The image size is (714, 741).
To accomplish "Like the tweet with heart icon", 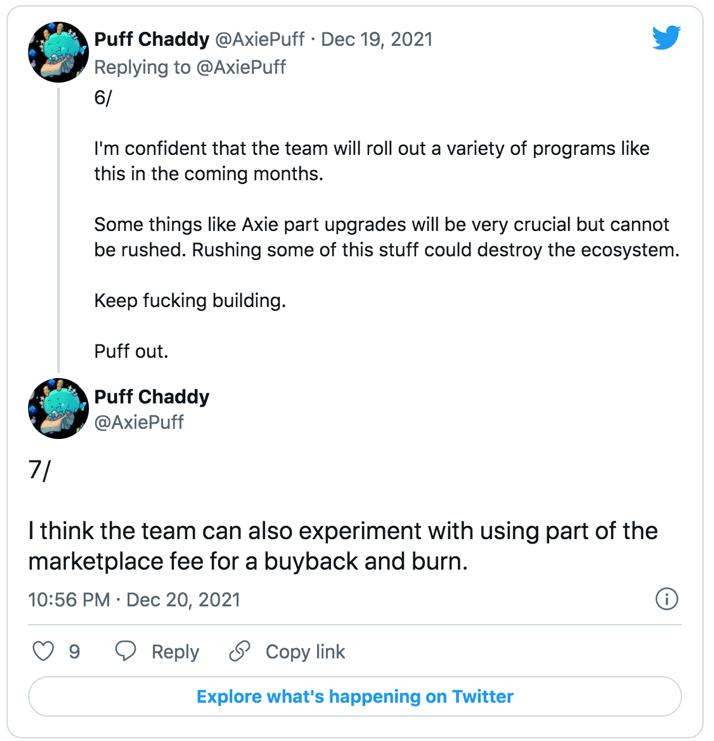I will point(44,652).
